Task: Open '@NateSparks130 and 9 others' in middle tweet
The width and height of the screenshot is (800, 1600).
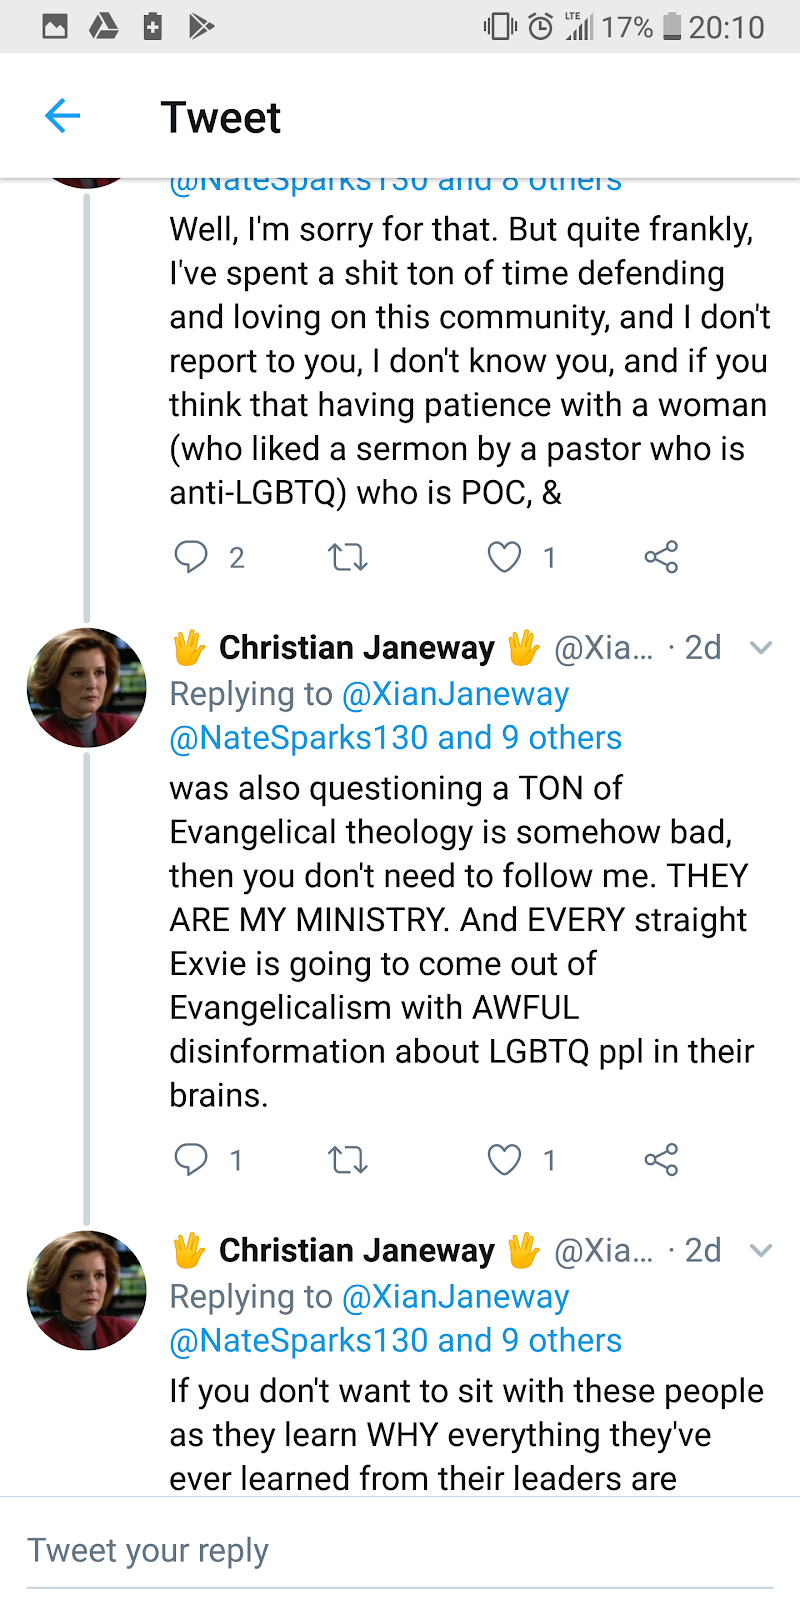Action: 396,738
